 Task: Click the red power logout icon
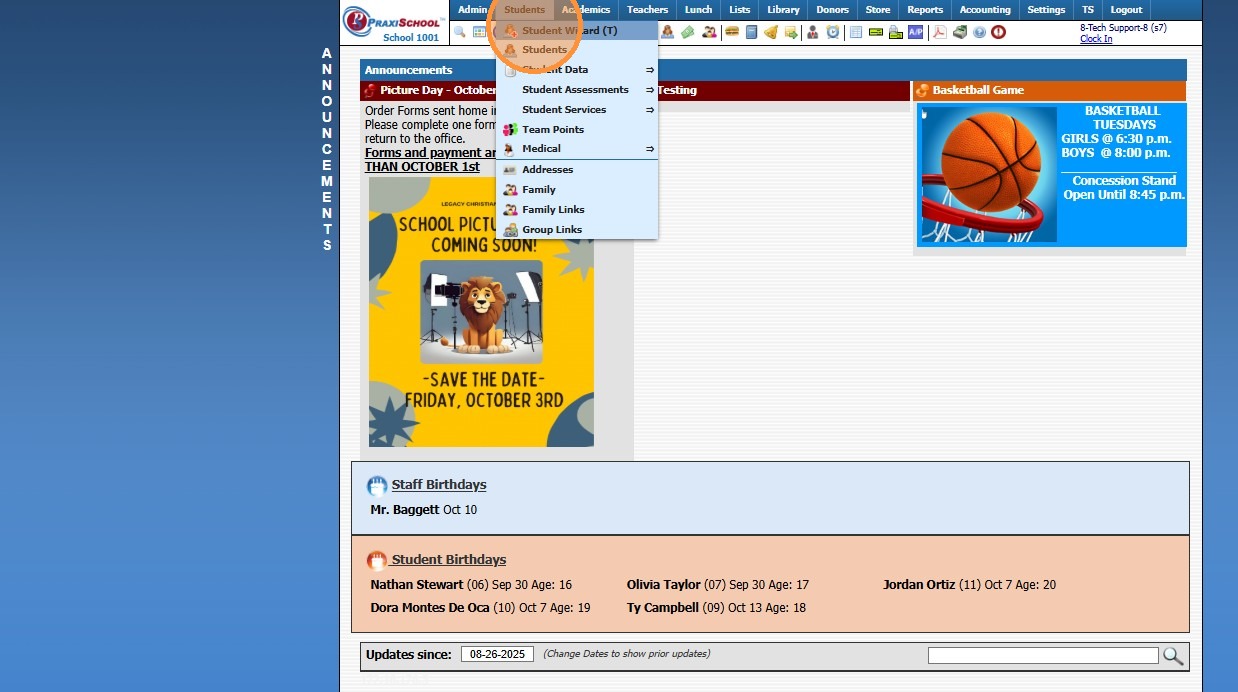998,32
